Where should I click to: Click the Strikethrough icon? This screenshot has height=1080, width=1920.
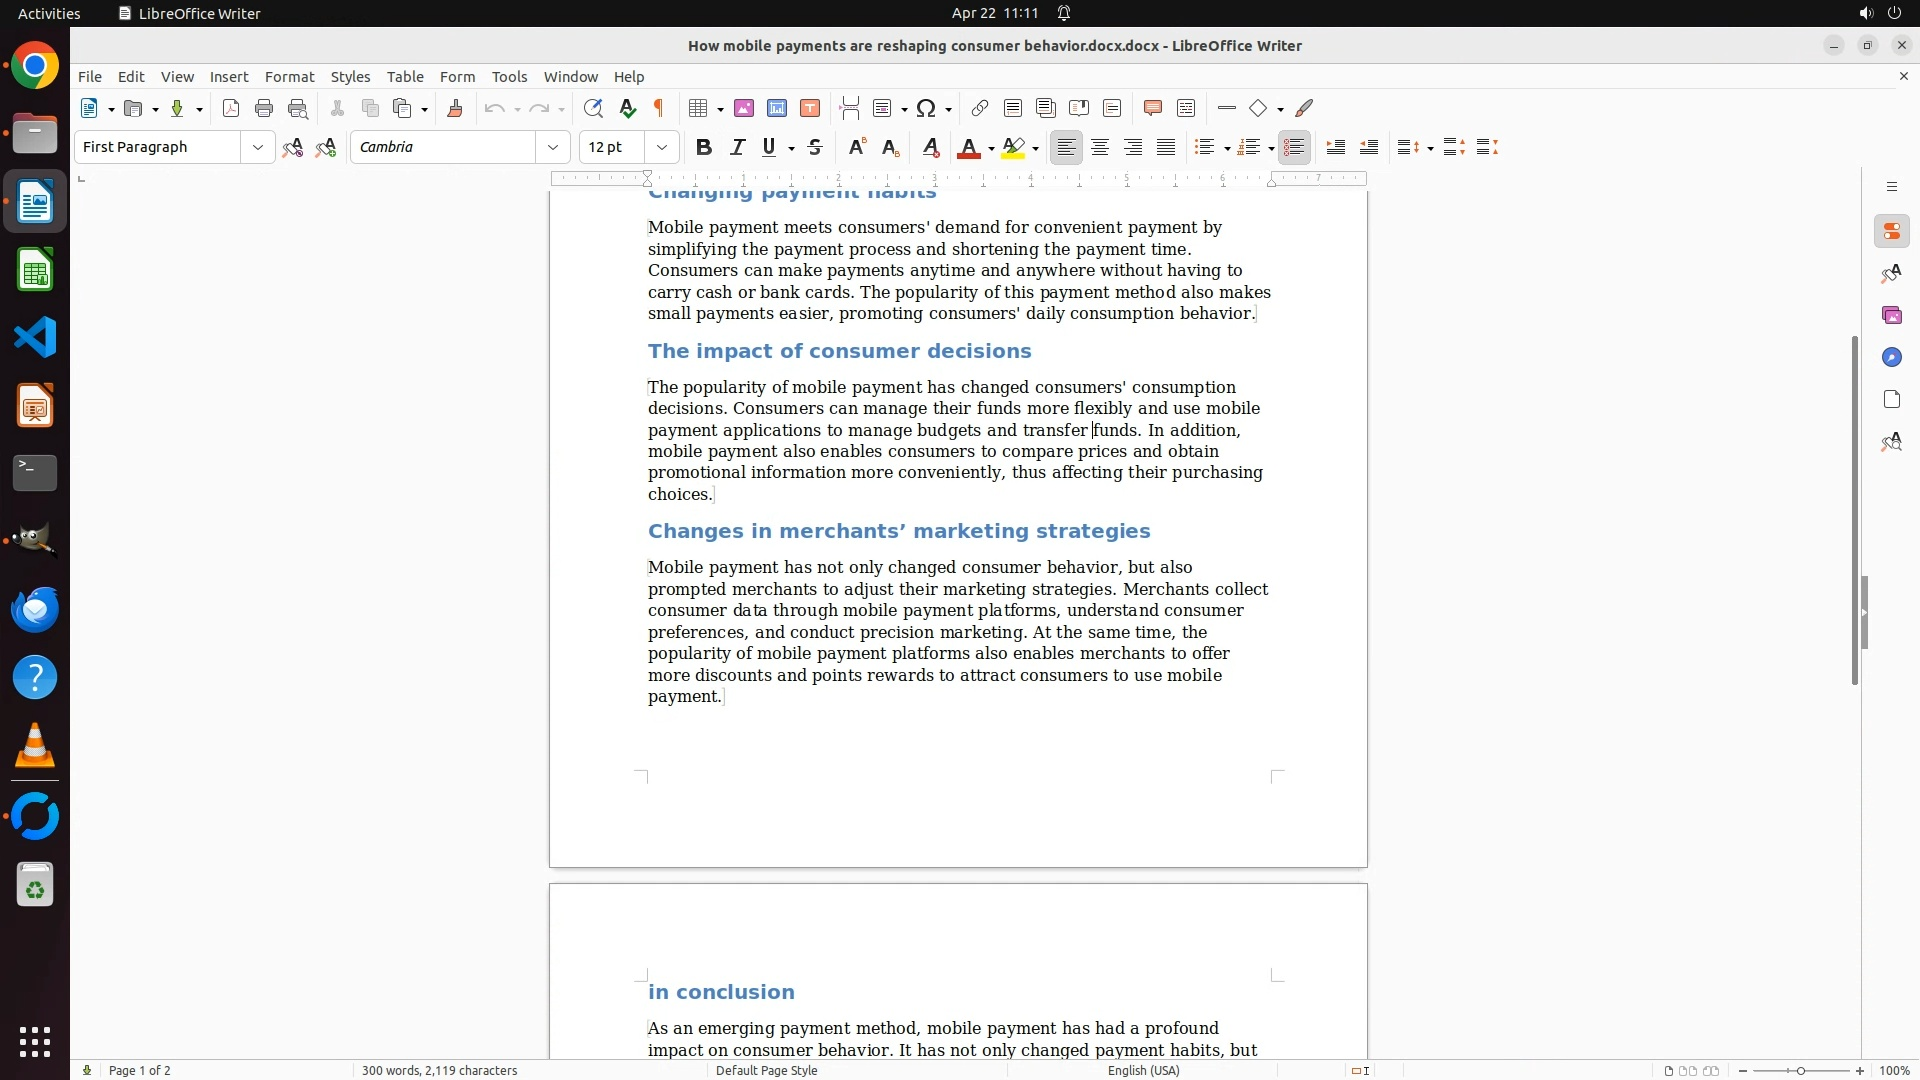[x=815, y=148]
